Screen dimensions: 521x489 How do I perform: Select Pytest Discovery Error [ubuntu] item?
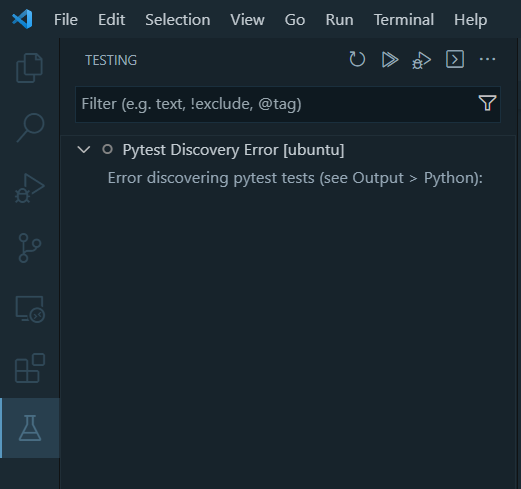point(233,150)
